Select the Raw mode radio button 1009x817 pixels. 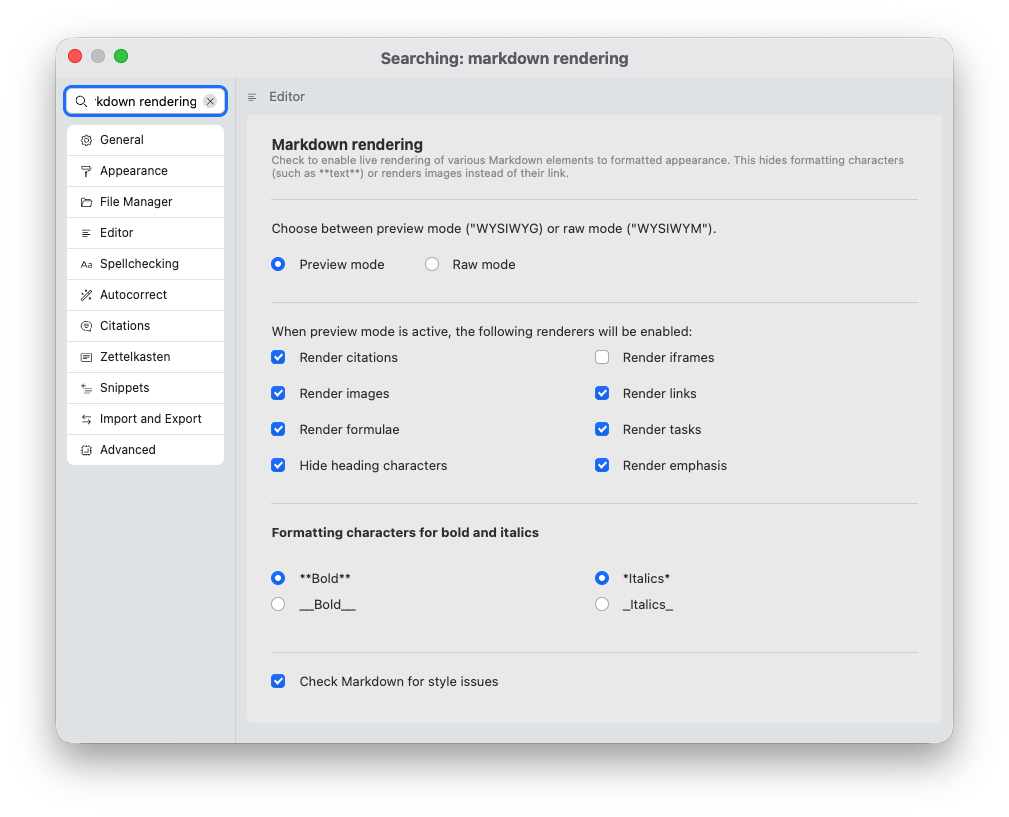click(x=431, y=264)
